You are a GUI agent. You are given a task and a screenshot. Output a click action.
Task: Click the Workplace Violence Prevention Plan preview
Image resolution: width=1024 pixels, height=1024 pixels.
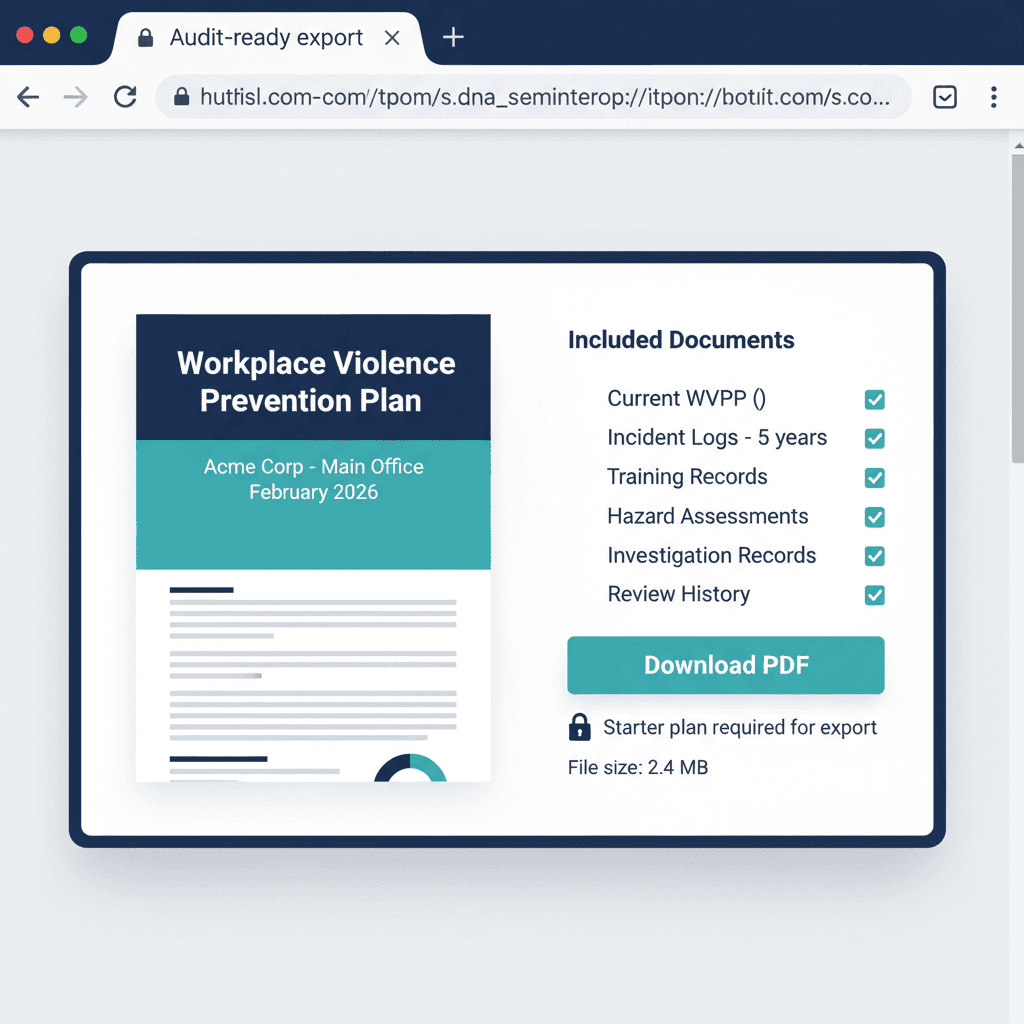(313, 547)
